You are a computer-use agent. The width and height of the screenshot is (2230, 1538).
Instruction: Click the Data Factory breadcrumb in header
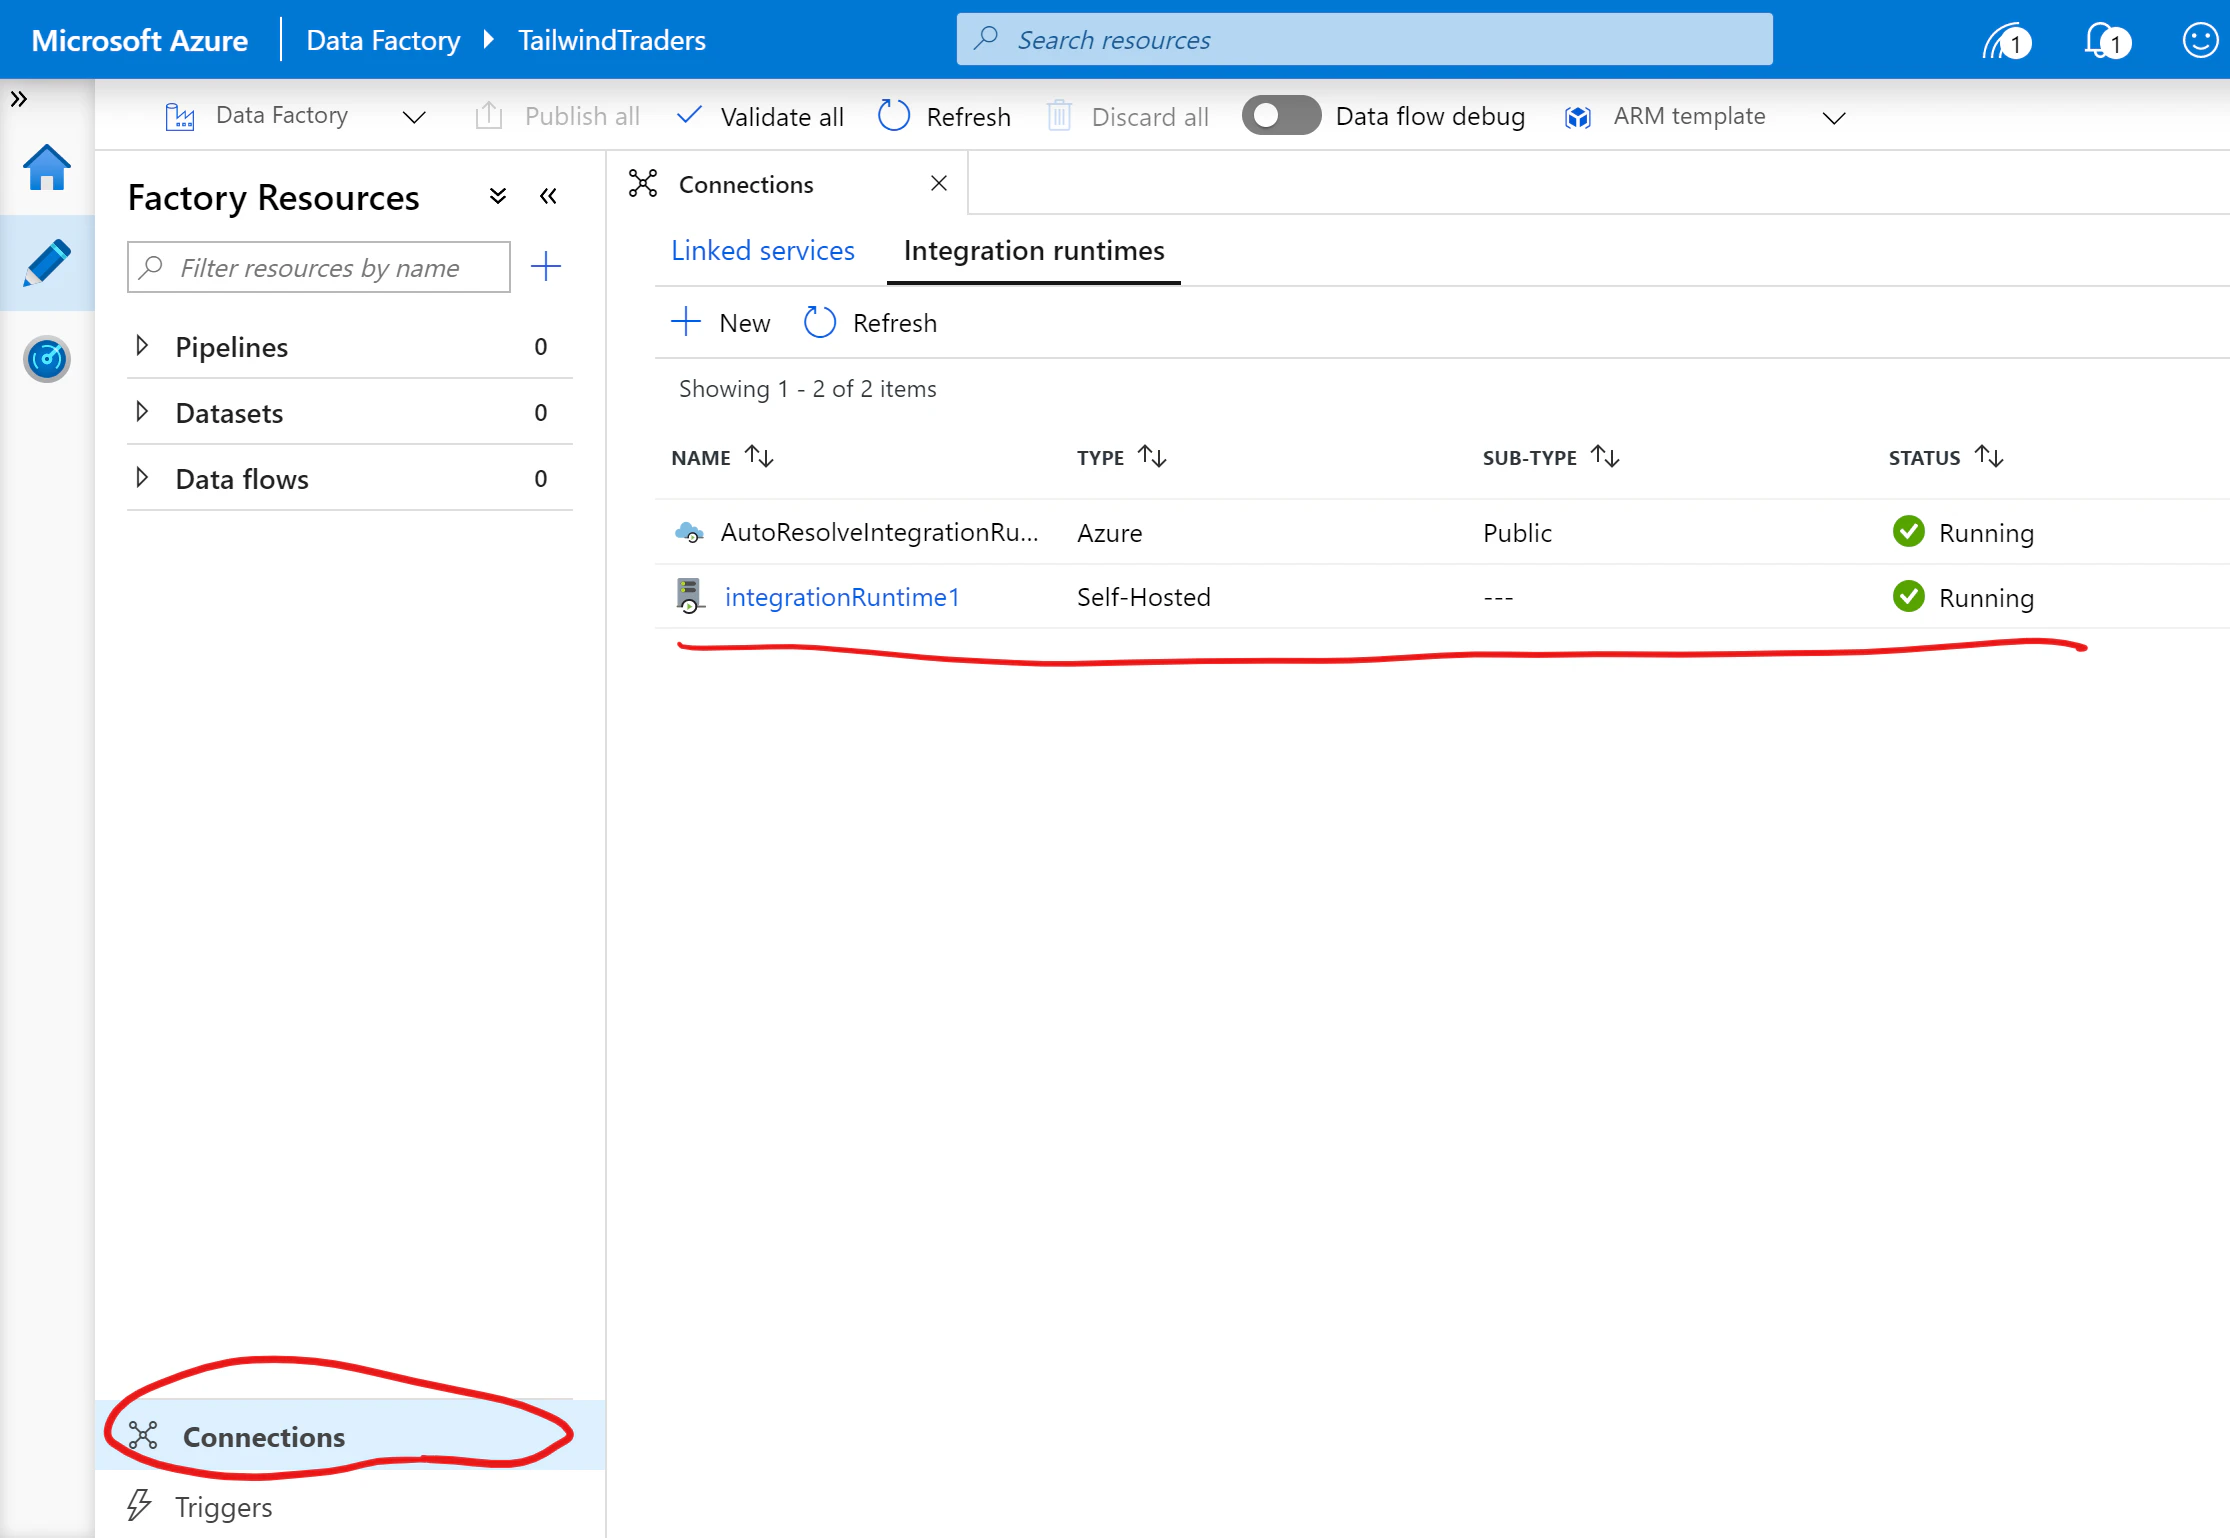coord(383,40)
